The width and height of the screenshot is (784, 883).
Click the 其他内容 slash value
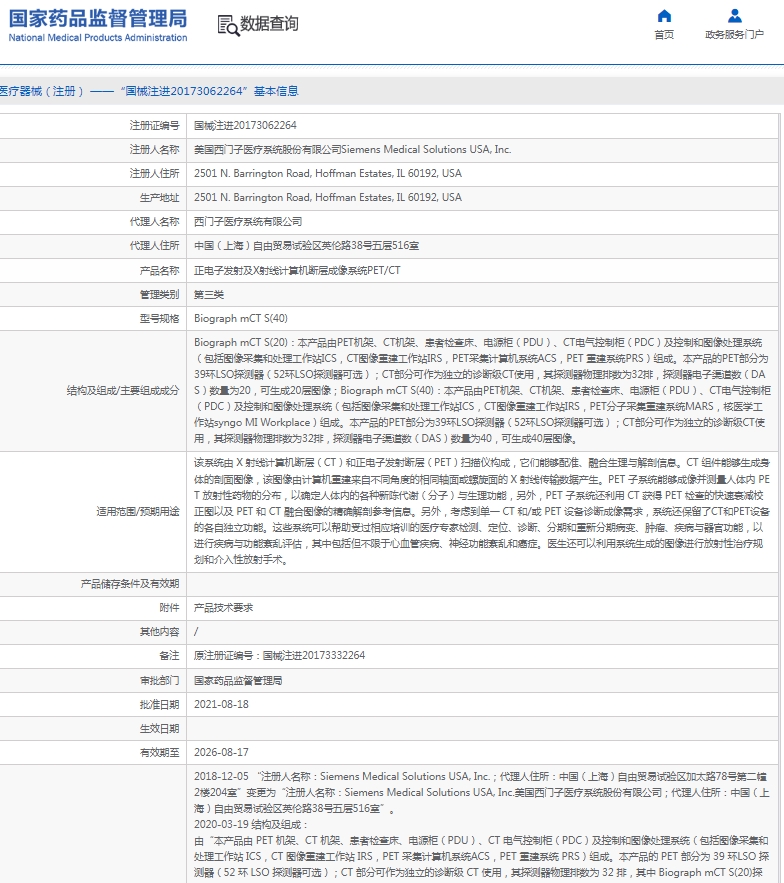[x=196, y=632]
